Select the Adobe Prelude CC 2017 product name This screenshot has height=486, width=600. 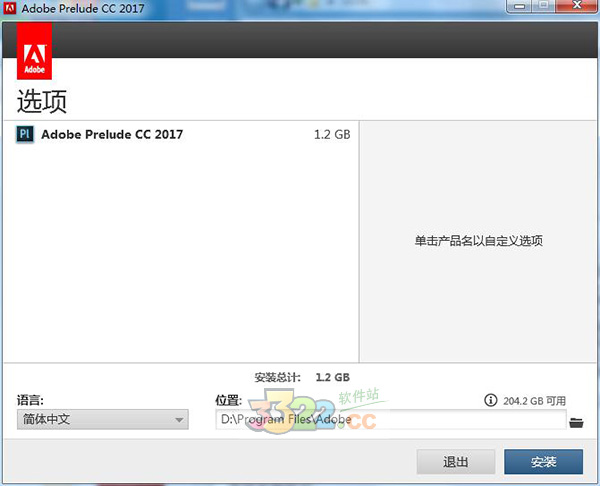(x=112, y=134)
